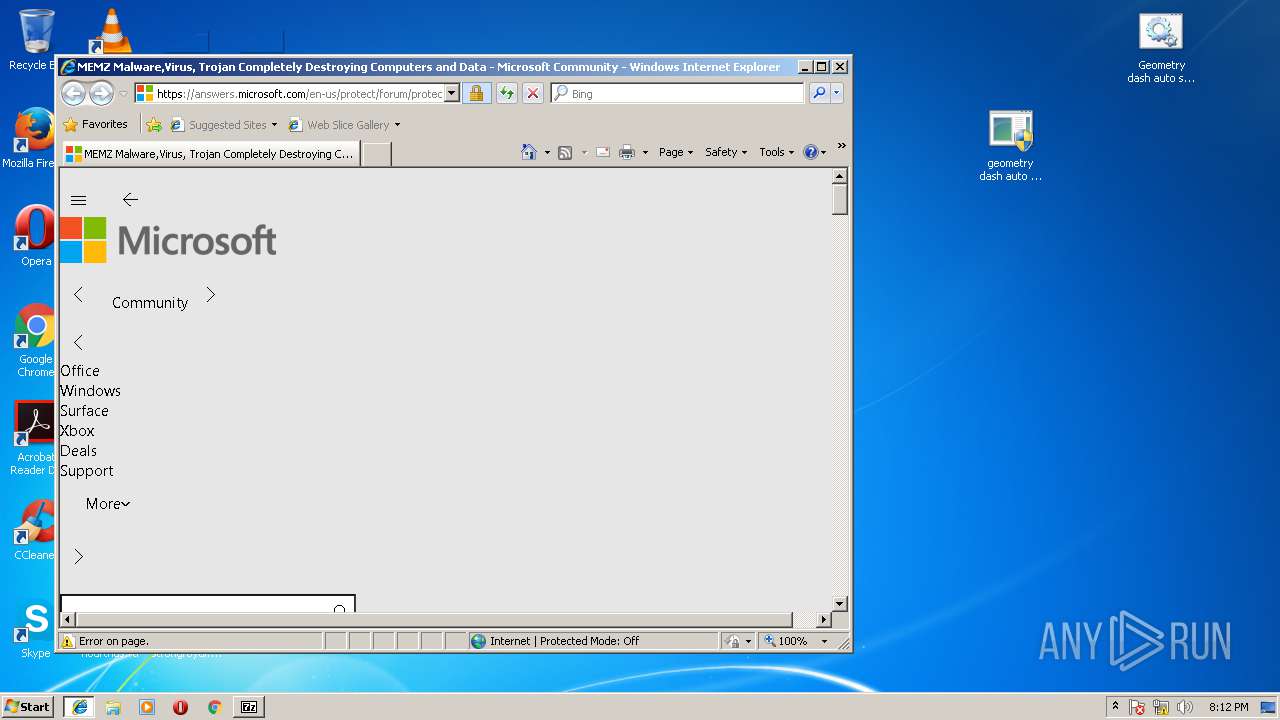Open the Deals link
Image resolution: width=1280 pixels, height=720 pixels.
[78, 450]
